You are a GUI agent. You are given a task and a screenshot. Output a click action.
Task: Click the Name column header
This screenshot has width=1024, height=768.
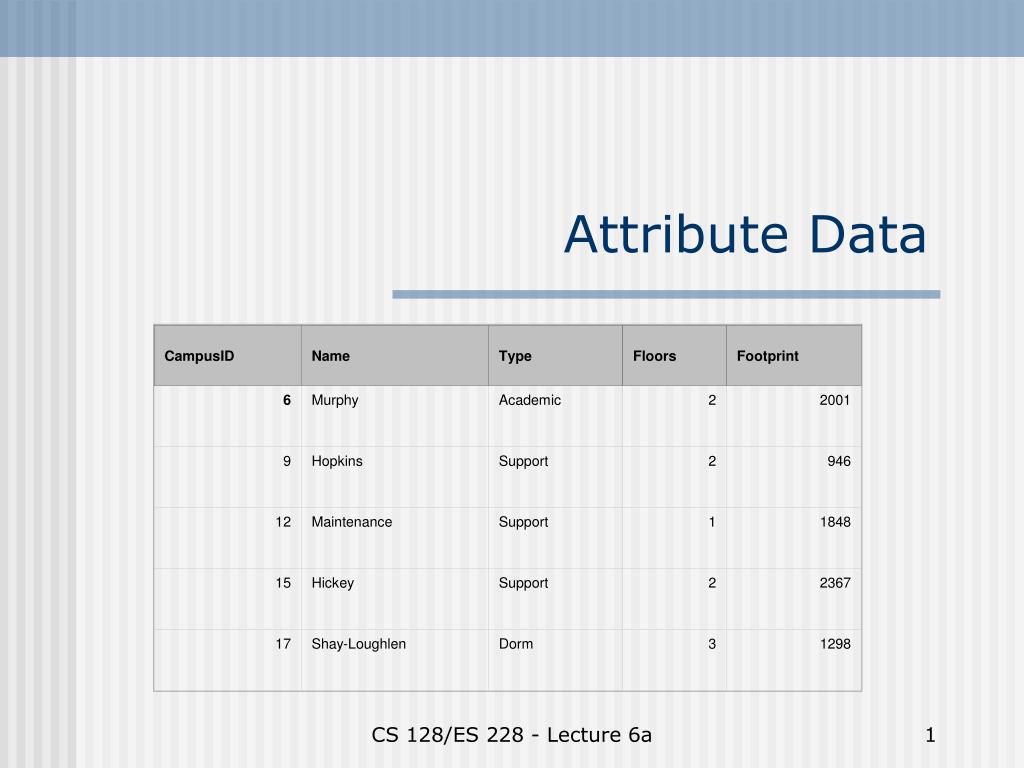(x=331, y=355)
